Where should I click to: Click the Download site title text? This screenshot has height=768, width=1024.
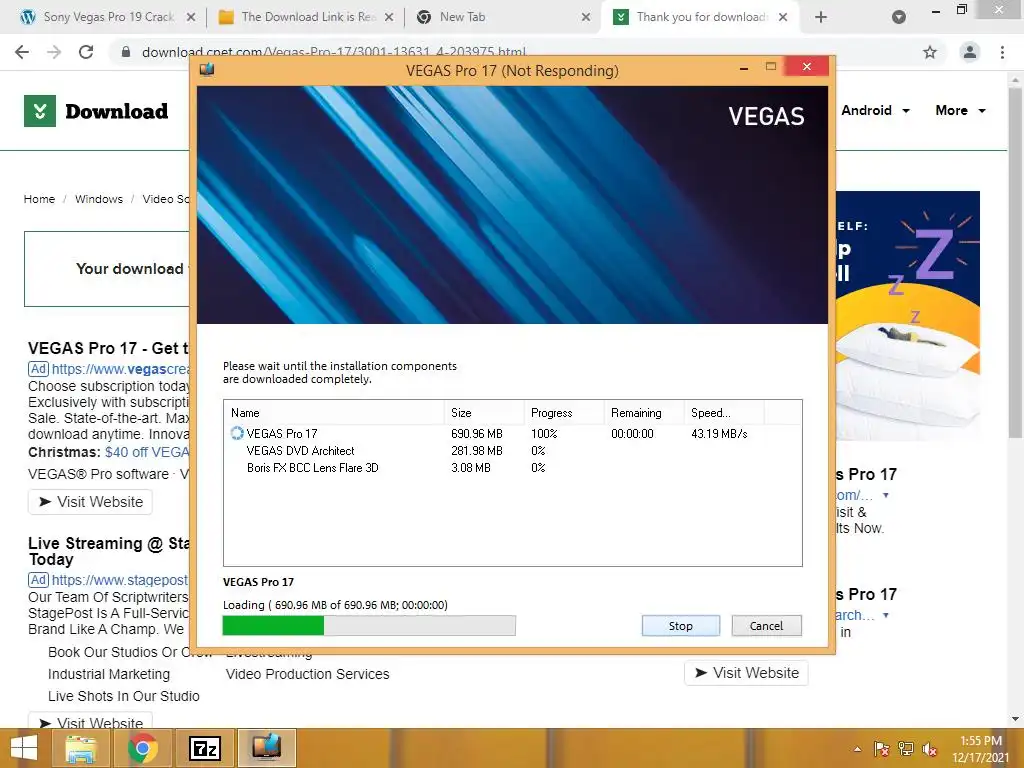117,111
